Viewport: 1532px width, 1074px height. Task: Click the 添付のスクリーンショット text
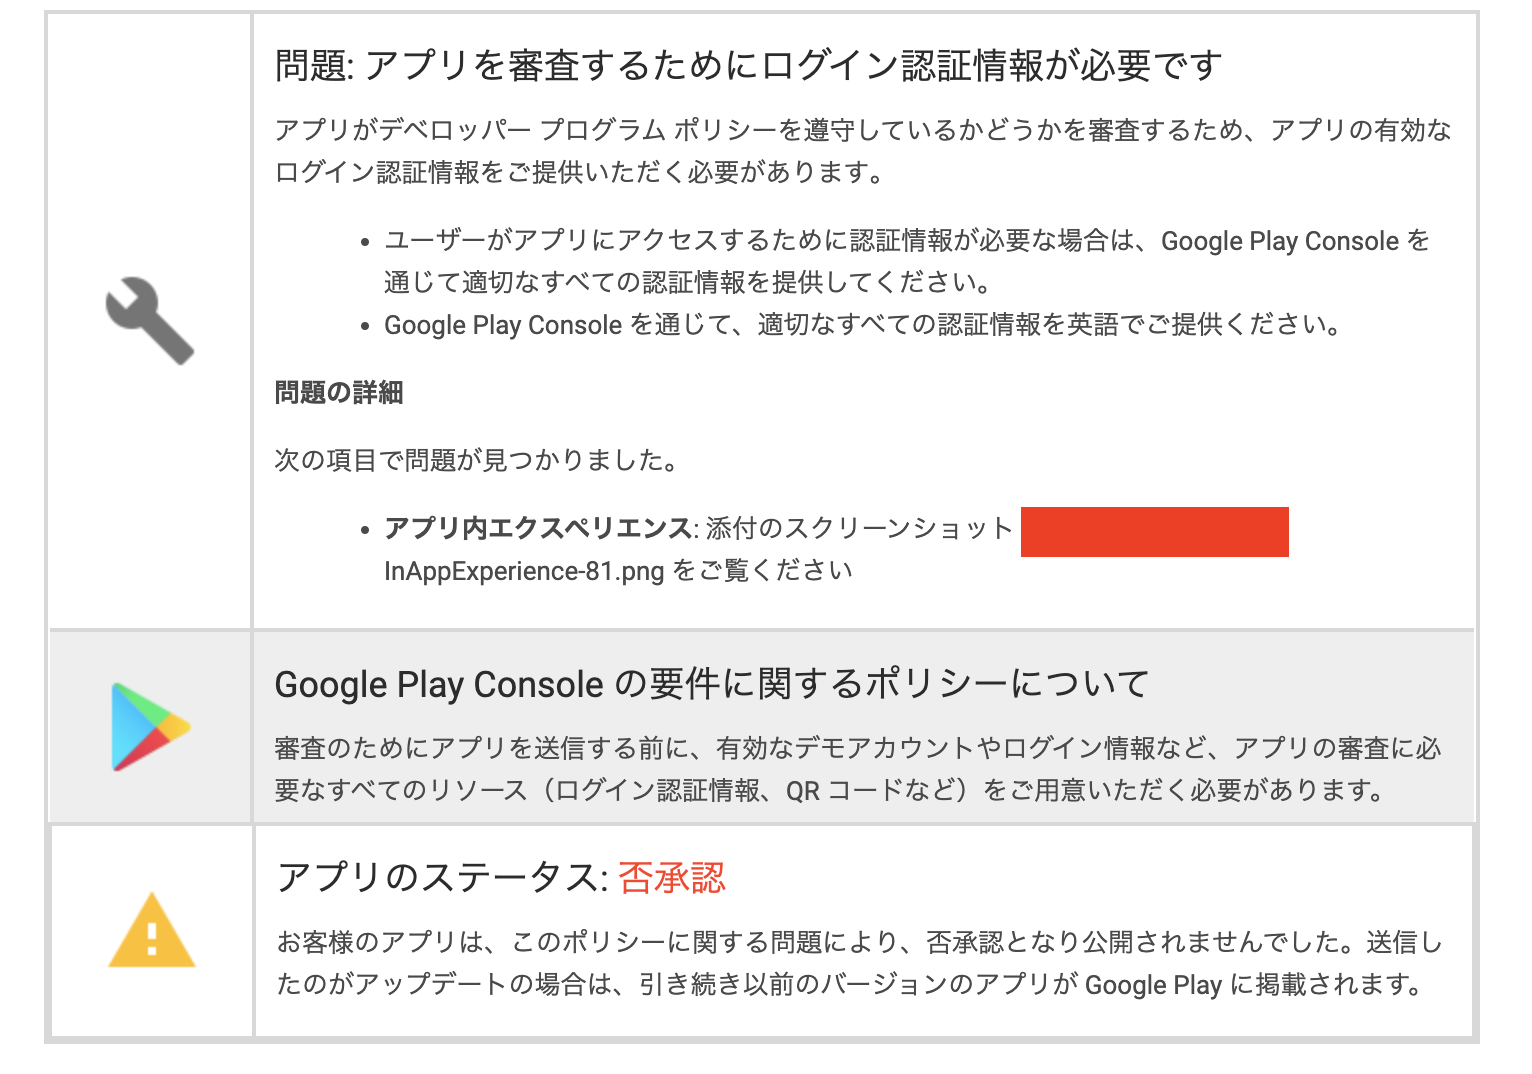860,528
